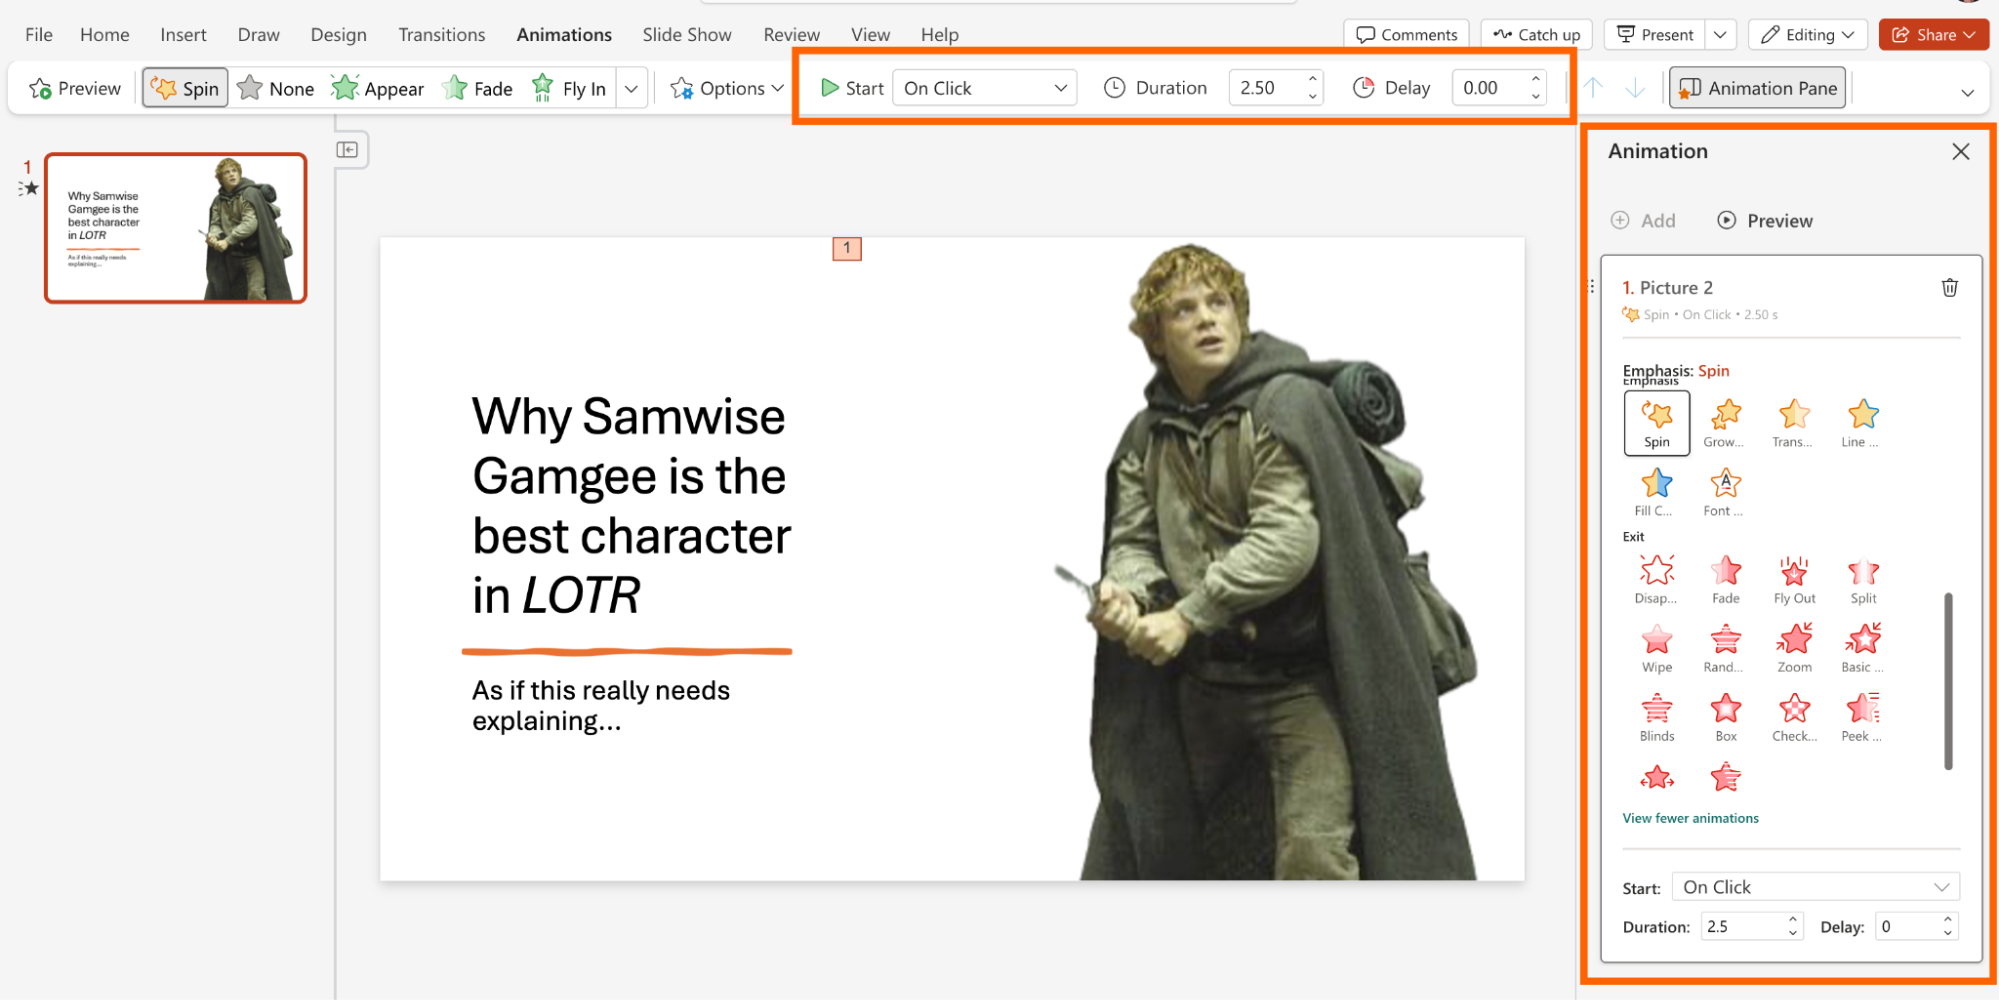
Task: Choose Box exit effect
Action: coord(1725,718)
